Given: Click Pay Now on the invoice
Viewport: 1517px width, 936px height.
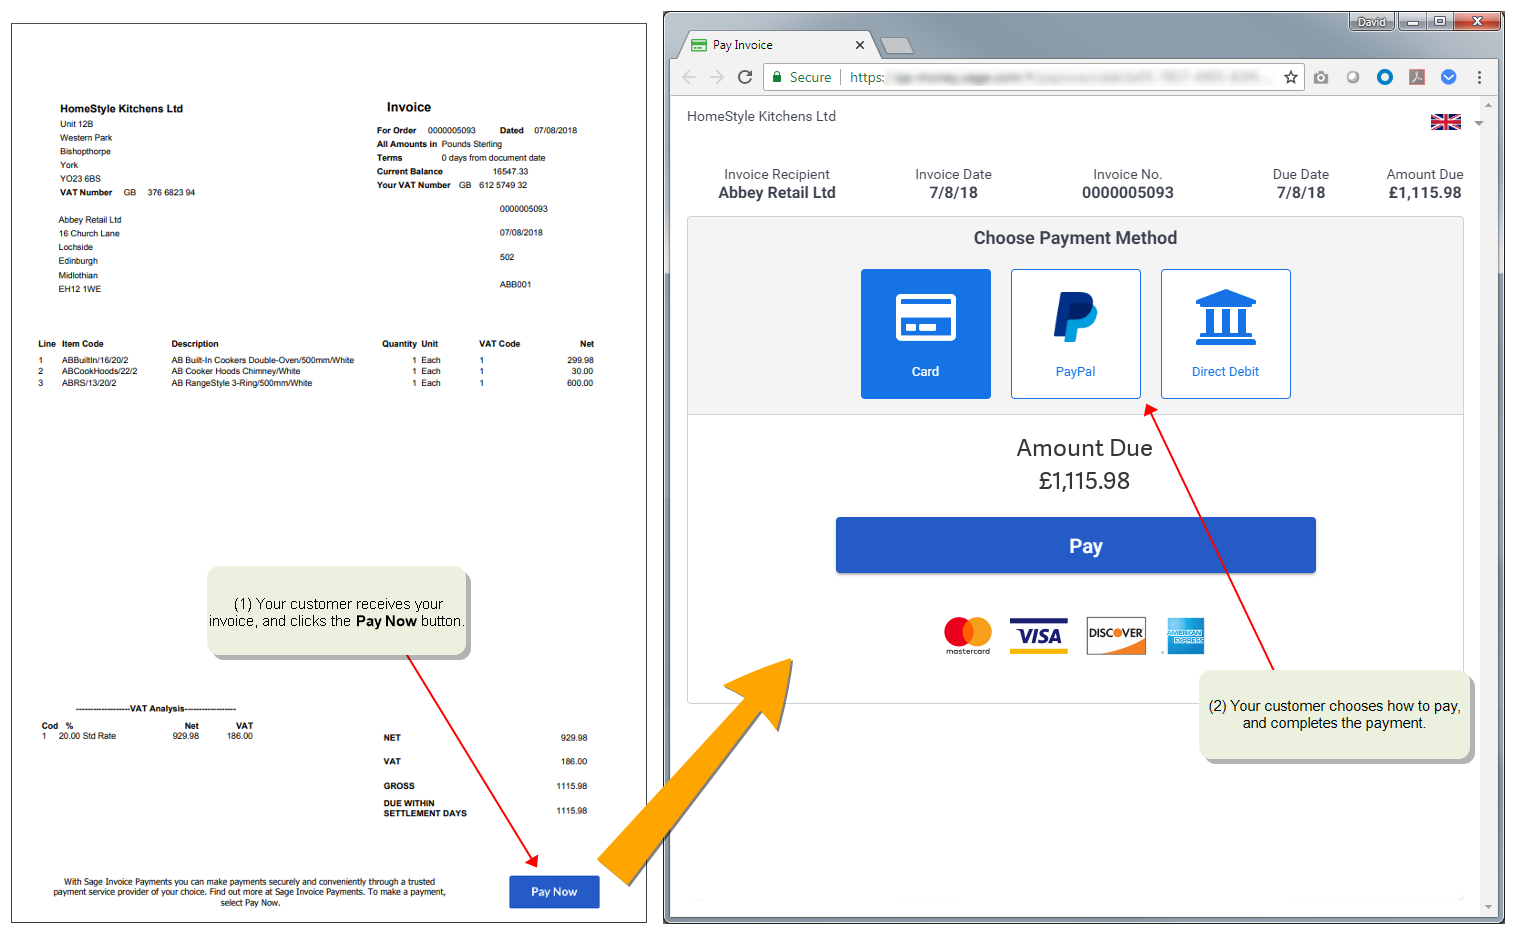Looking at the screenshot, I should click(554, 891).
